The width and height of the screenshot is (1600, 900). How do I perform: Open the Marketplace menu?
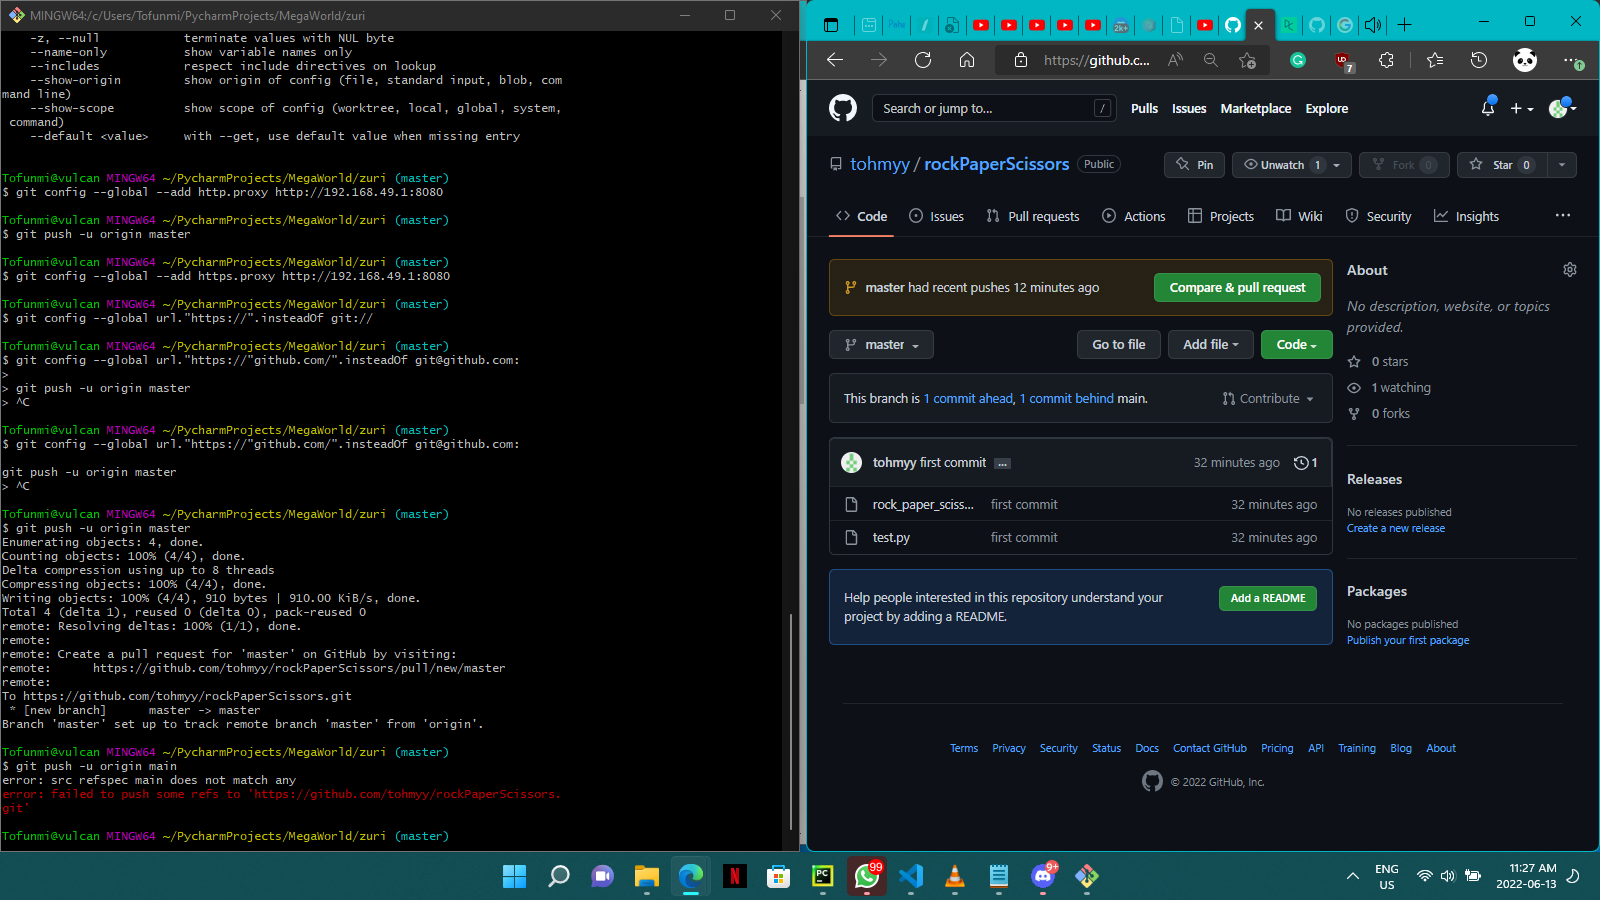1255,108
